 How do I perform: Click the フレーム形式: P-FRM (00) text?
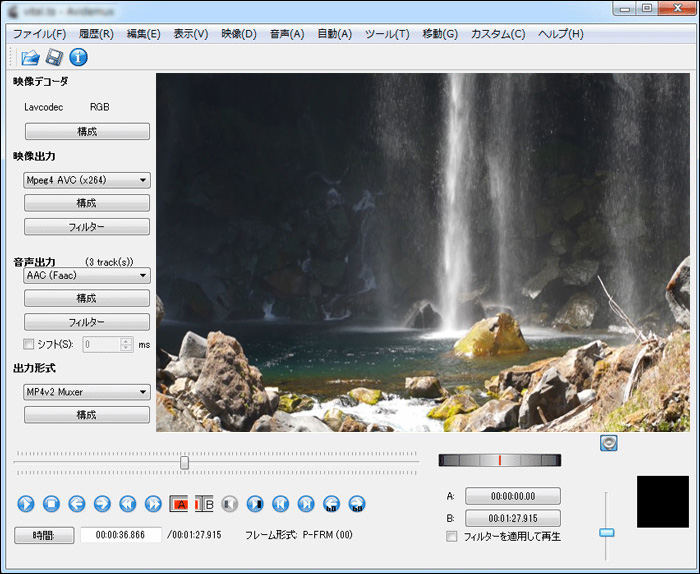(299, 535)
